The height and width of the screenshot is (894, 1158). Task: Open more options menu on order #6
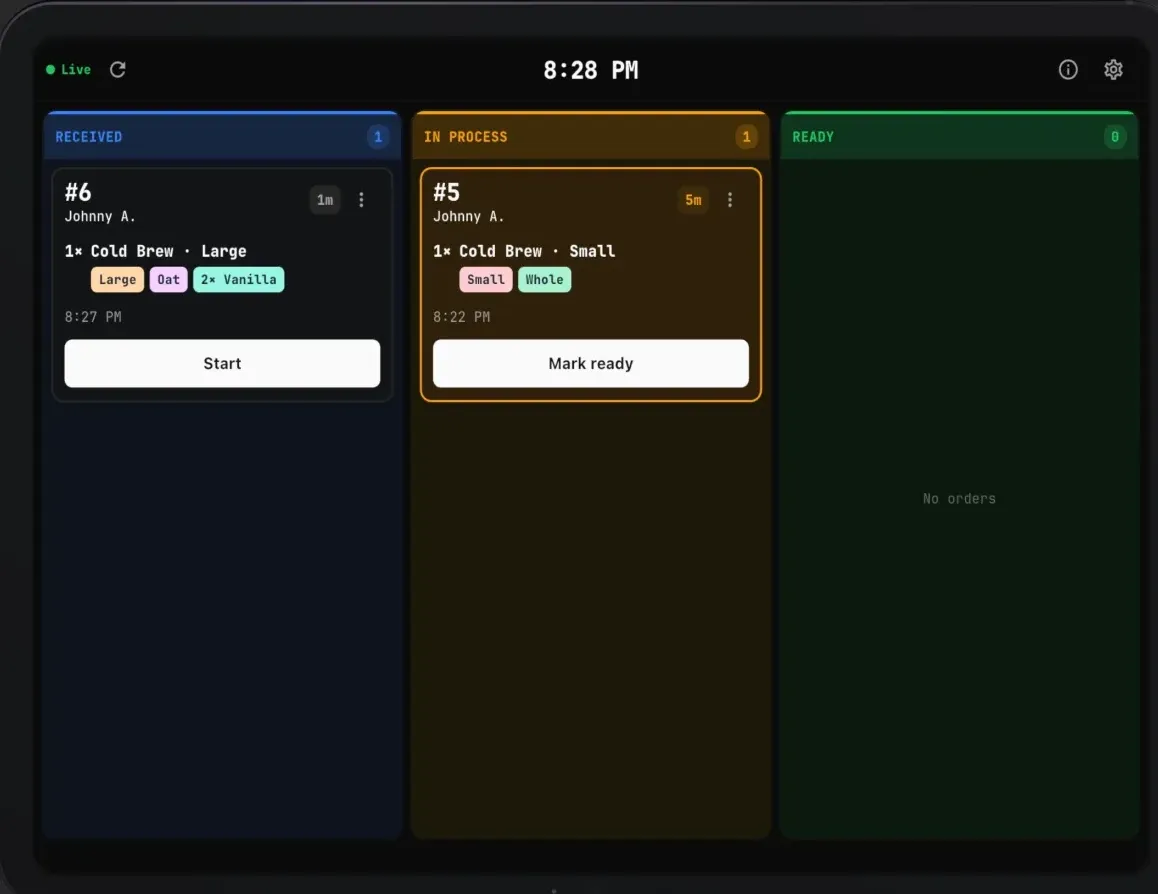pyautogui.click(x=361, y=200)
